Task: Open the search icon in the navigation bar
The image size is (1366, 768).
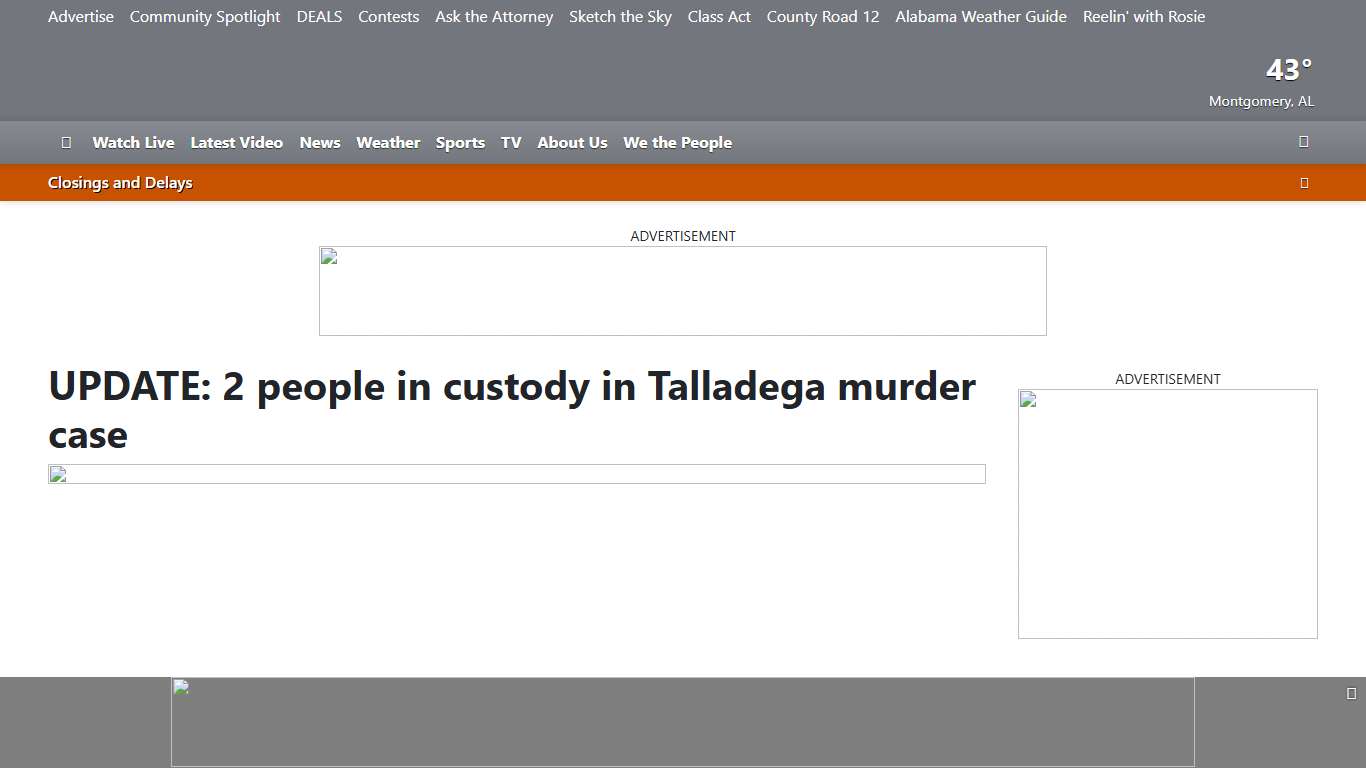Action: [x=1304, y=141]
